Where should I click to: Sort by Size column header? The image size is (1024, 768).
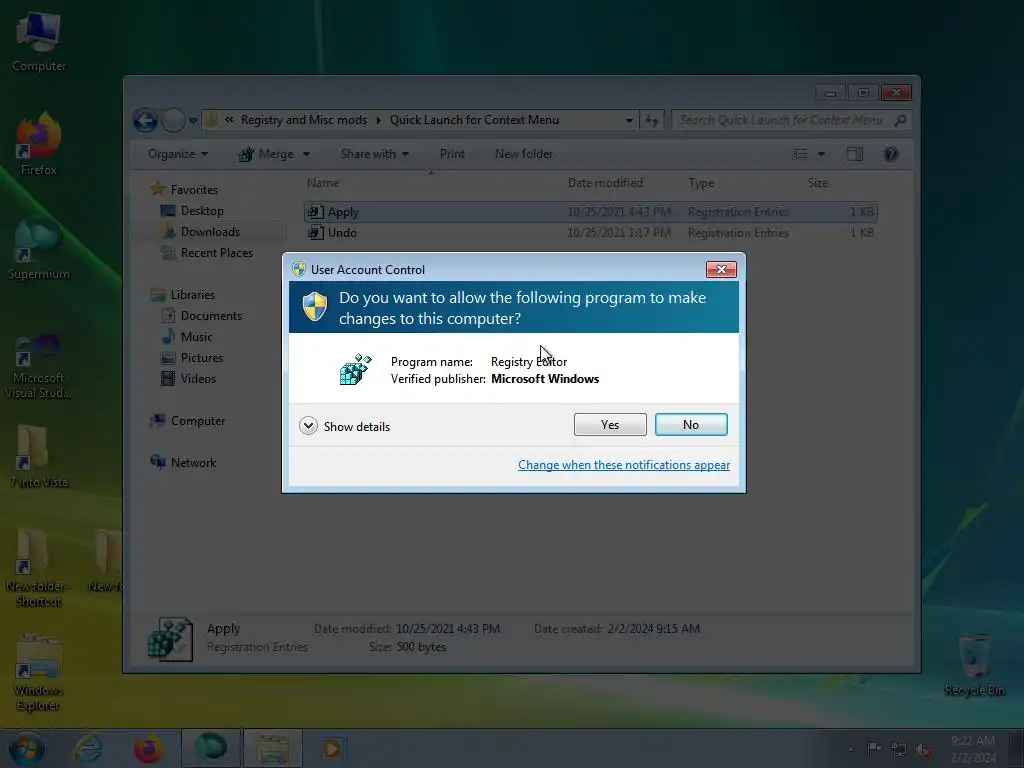pos(818,183)
